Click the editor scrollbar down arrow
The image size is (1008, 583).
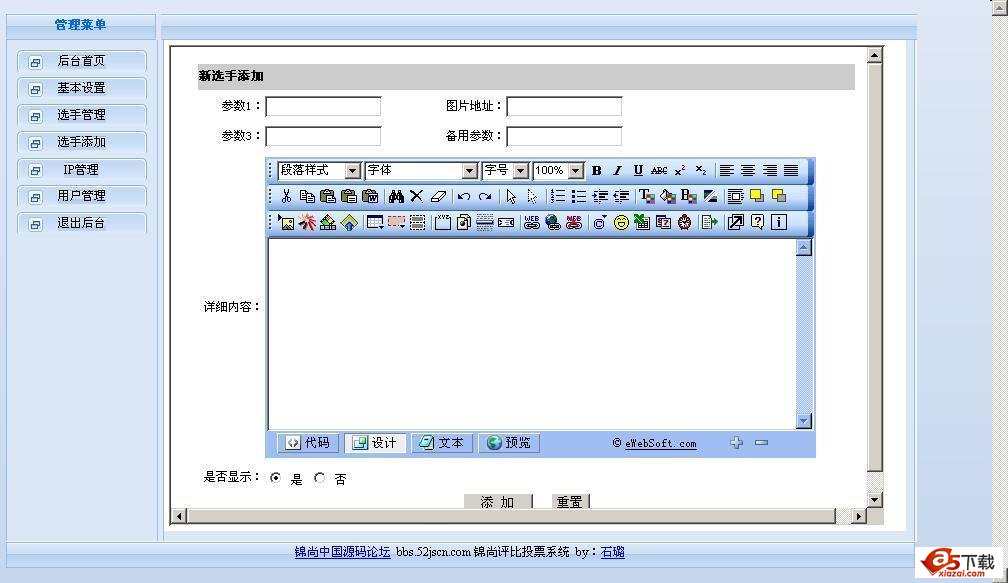coord(804,421)
